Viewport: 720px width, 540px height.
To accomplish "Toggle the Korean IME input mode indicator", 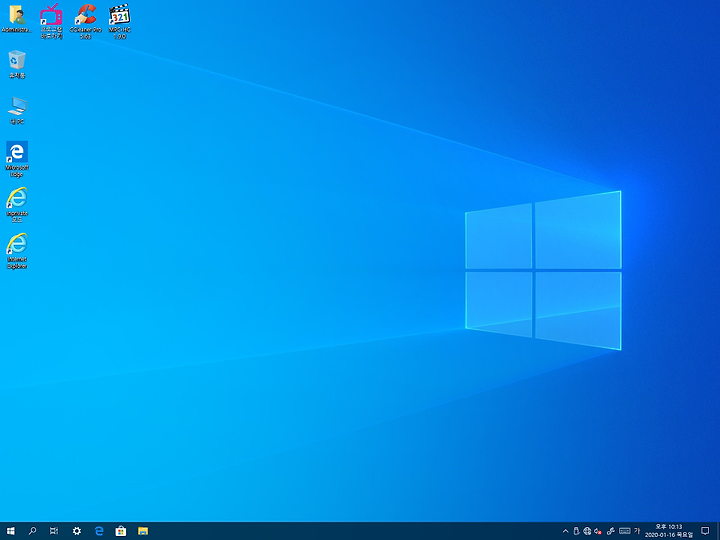I will (x=637, y=531).
